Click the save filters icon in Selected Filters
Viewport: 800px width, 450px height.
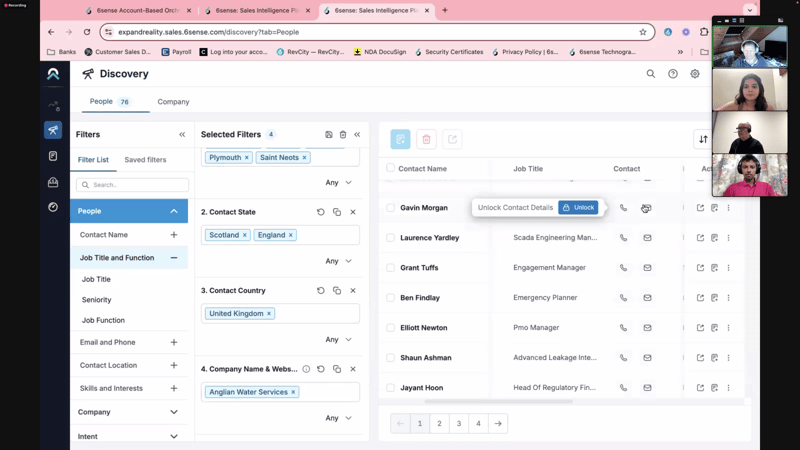coord(329,135)
